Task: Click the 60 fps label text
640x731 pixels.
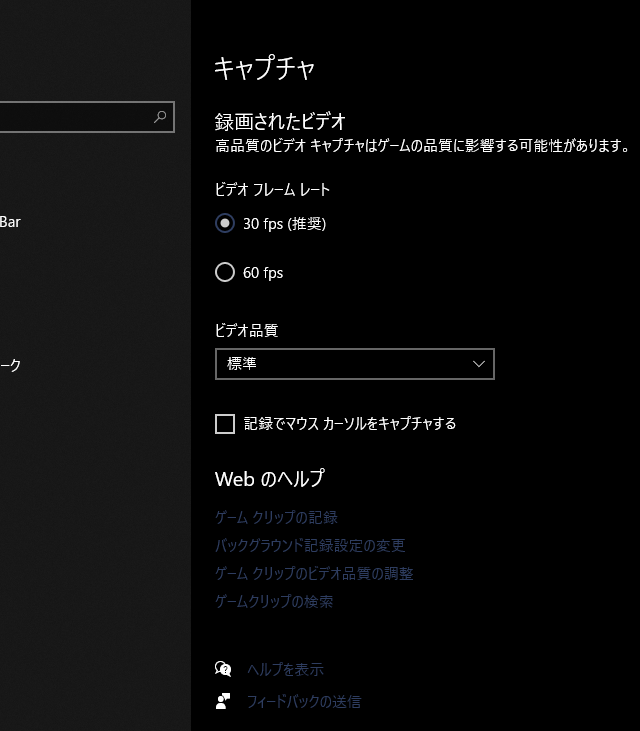Action: point(263,273)
